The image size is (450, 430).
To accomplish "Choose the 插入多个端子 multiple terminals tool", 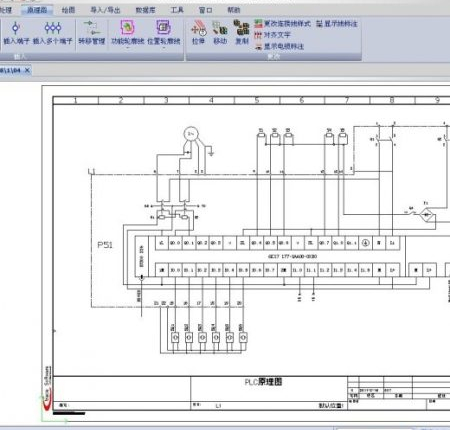I will pyautogui.click(x=53, y=33).
